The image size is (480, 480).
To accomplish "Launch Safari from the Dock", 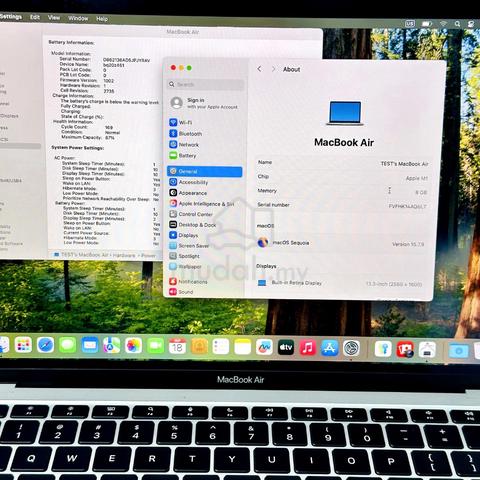I will click(45, 345).
